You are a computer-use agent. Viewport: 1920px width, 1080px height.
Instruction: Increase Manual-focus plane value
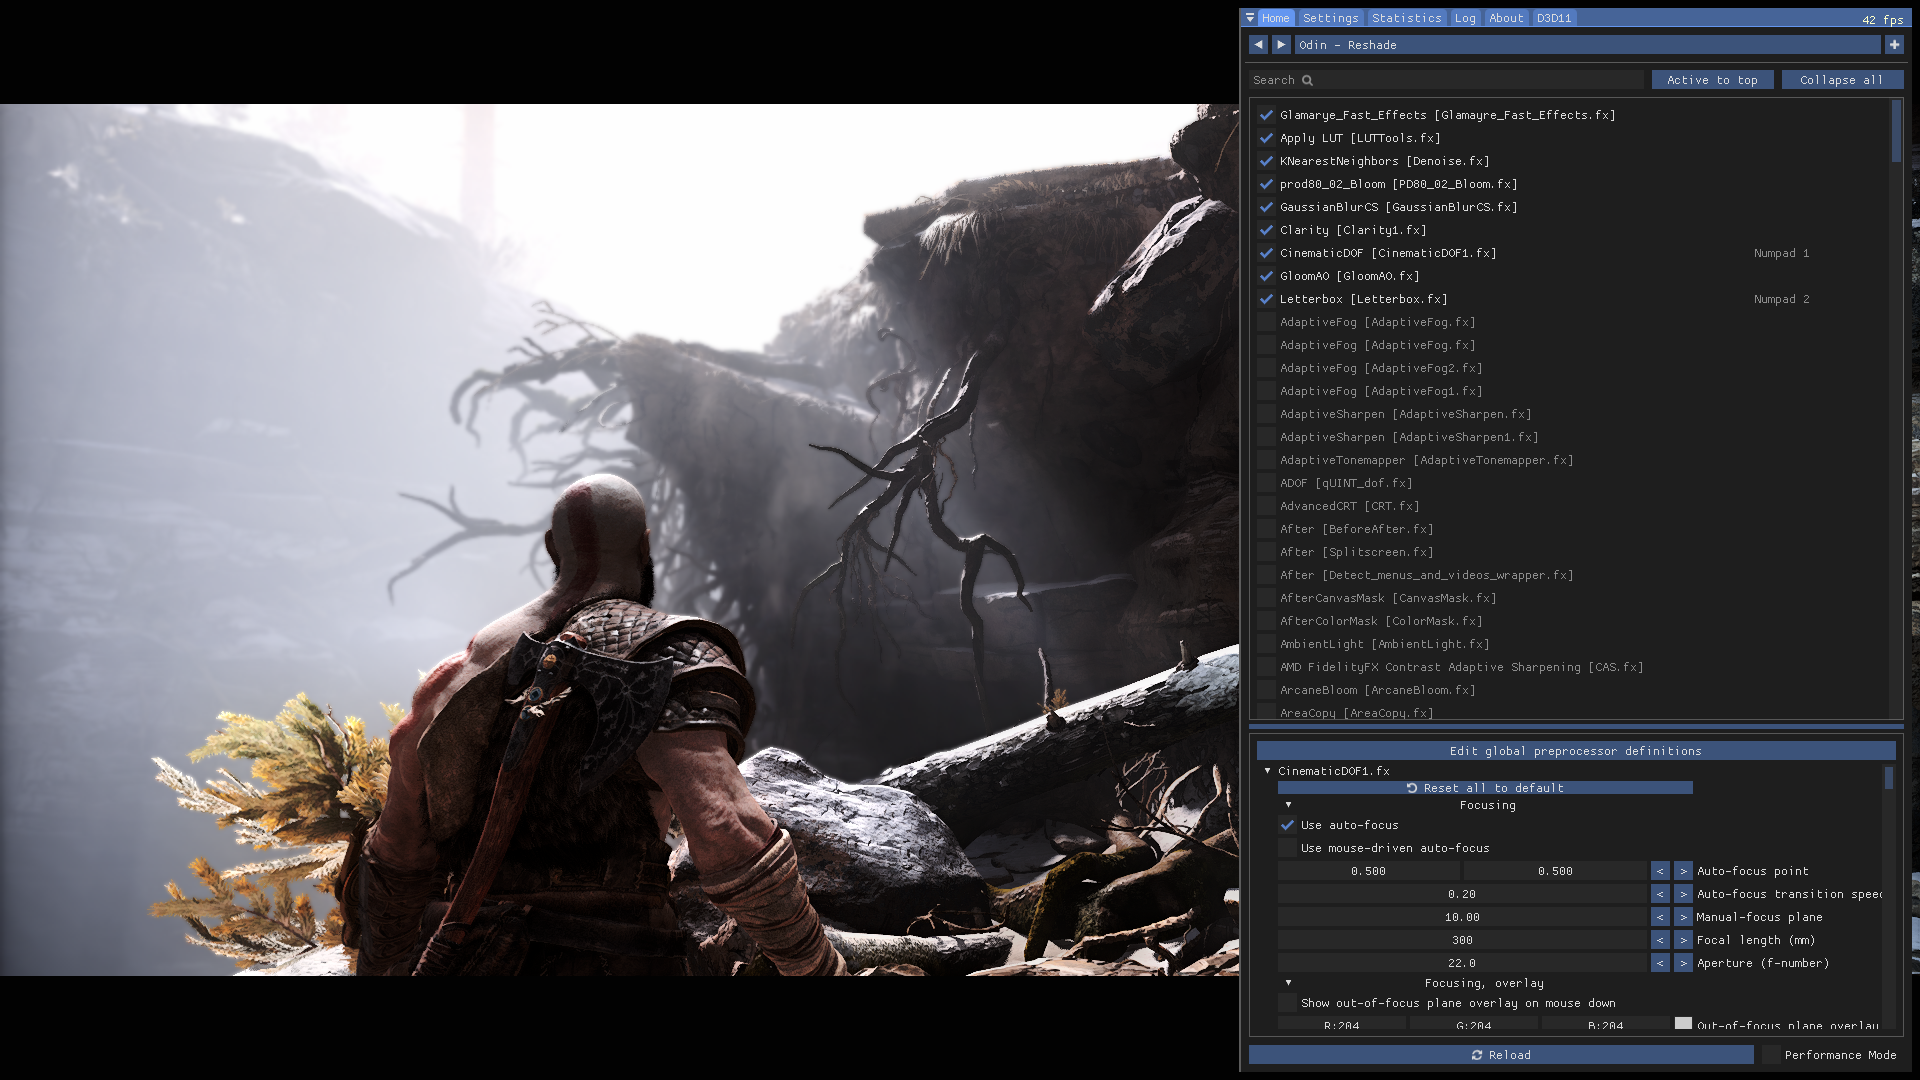coord(1683,917)
